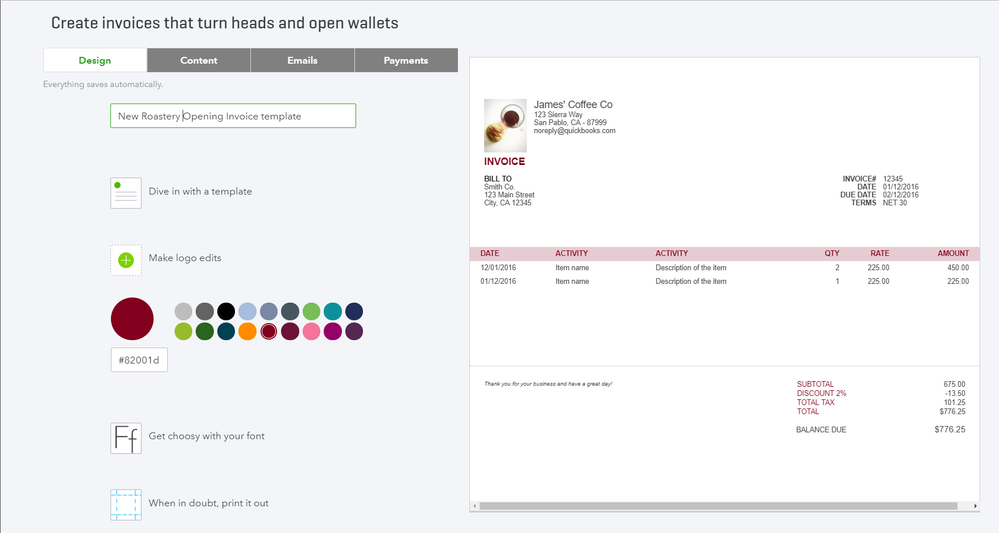This screenshot has width=999, height=533.
Task: Click the coffee logo image on invoice
Action: tap(505, 125)
